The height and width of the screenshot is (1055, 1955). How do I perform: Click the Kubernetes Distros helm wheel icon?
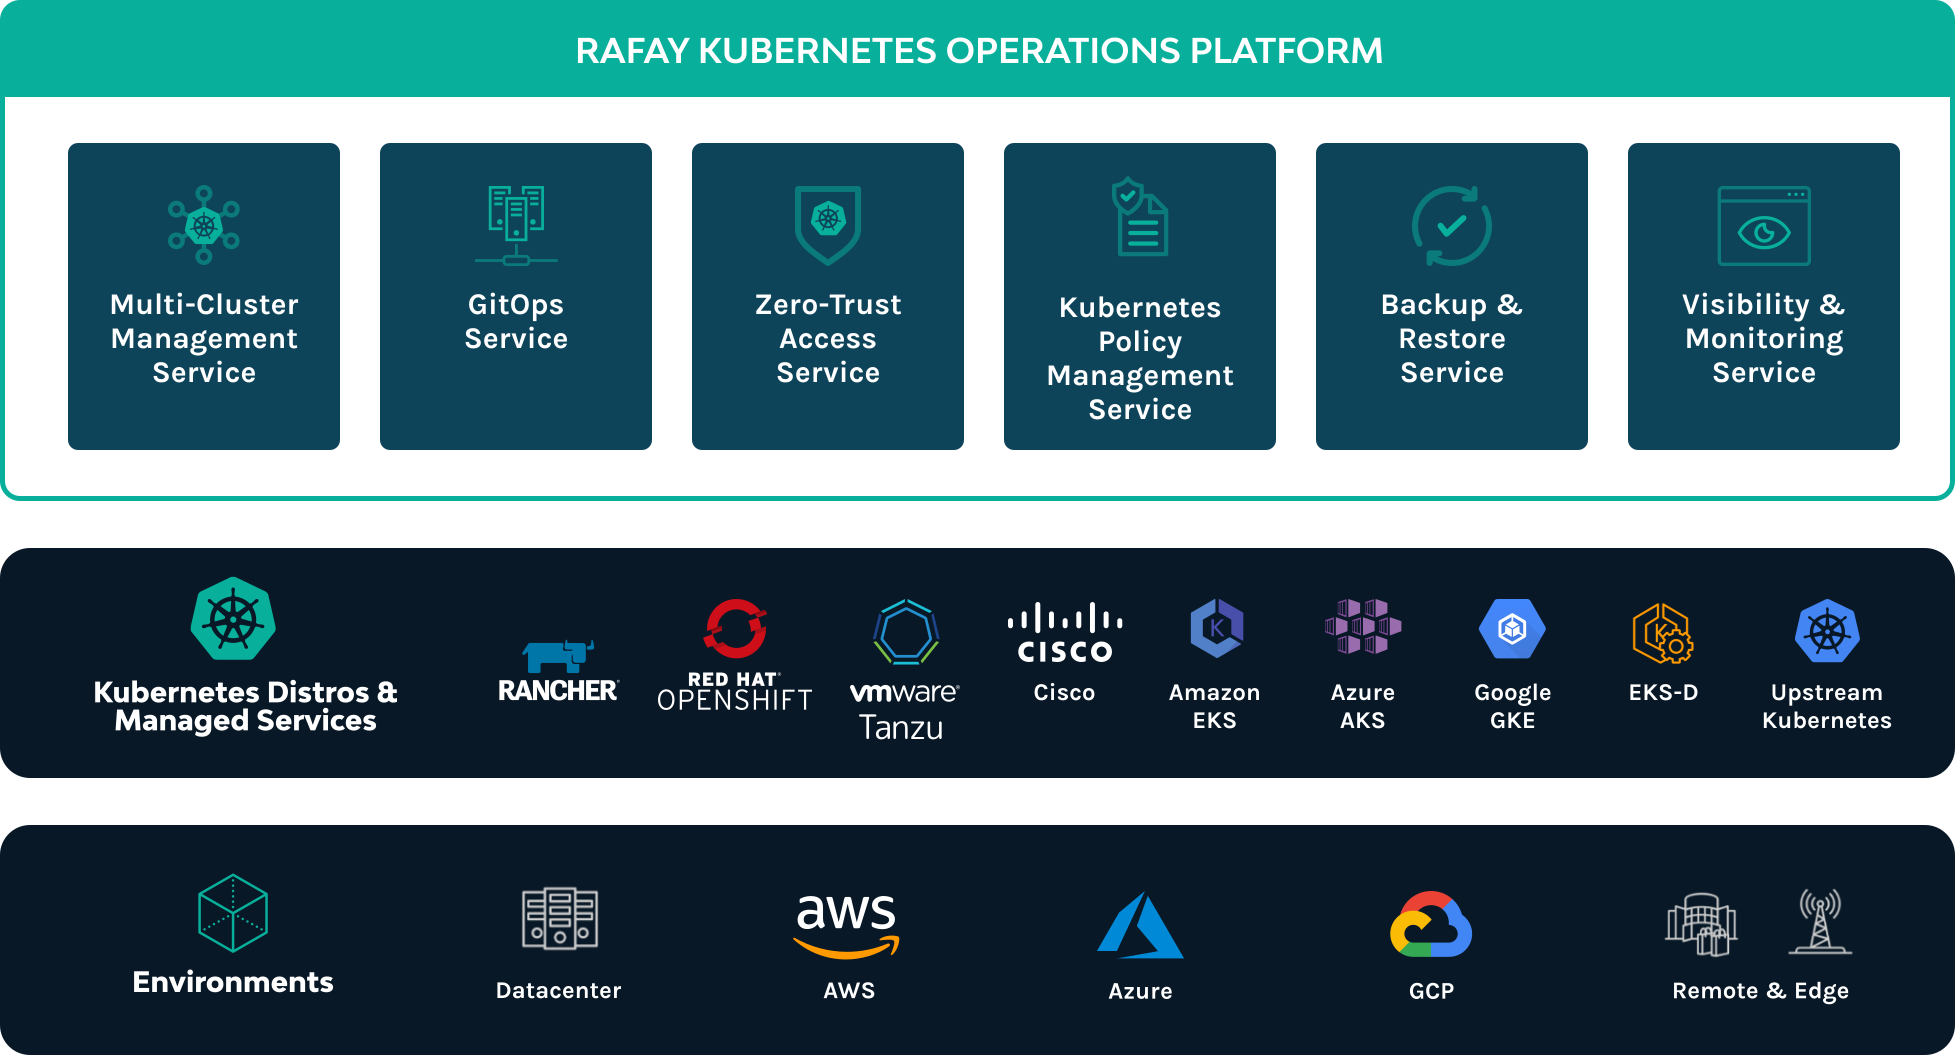[233, 618]
